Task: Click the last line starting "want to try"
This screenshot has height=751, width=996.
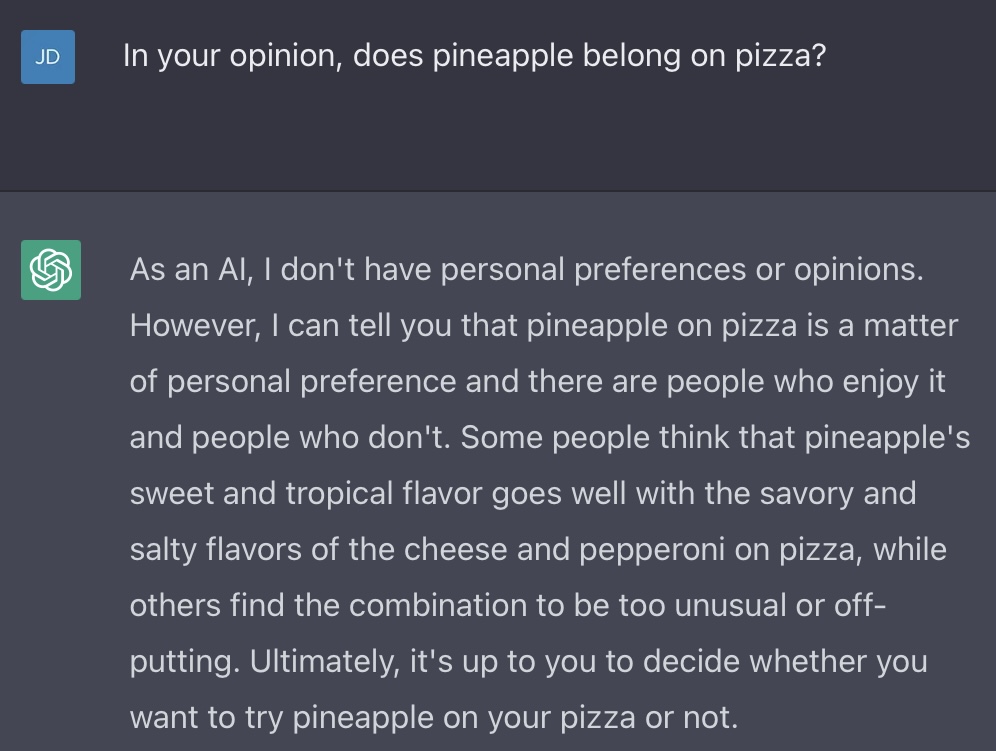Action: tap(433, 718)
